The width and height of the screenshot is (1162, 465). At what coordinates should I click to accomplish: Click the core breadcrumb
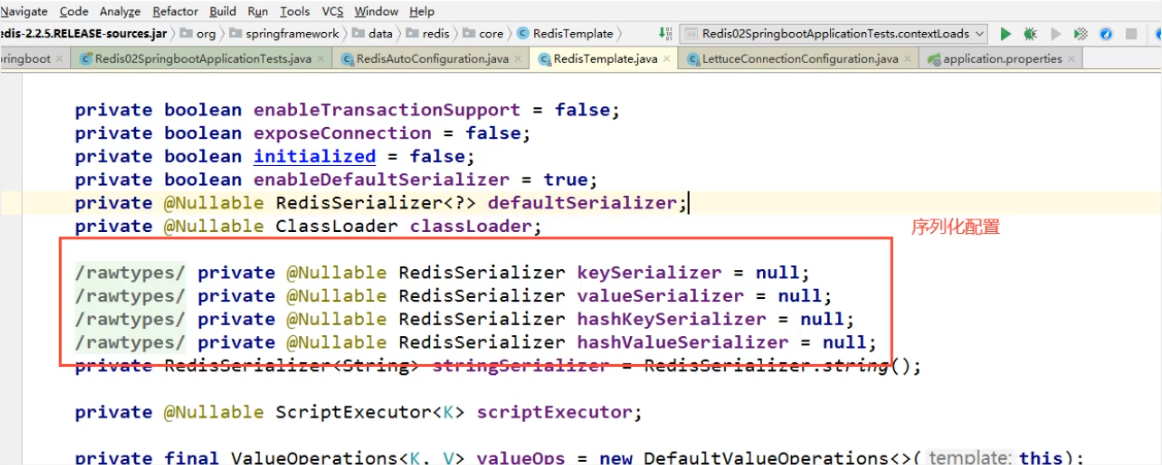click(491, 33)
